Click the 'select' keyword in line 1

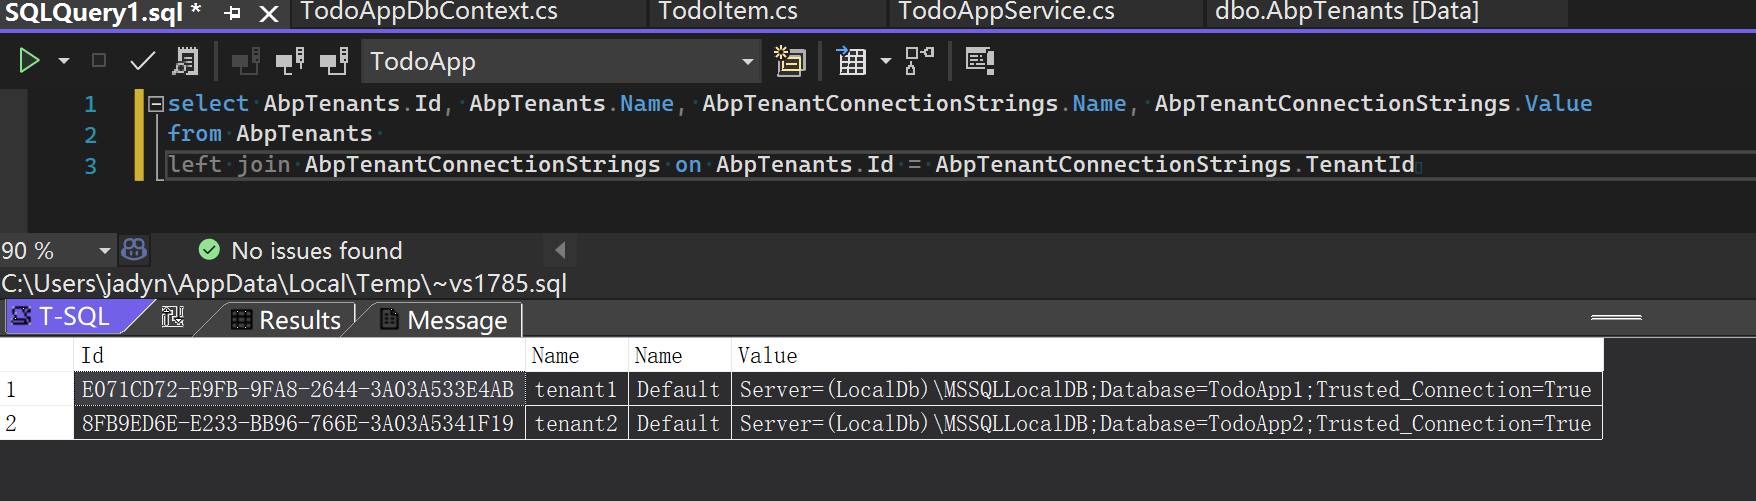click(x=208, y=104)
